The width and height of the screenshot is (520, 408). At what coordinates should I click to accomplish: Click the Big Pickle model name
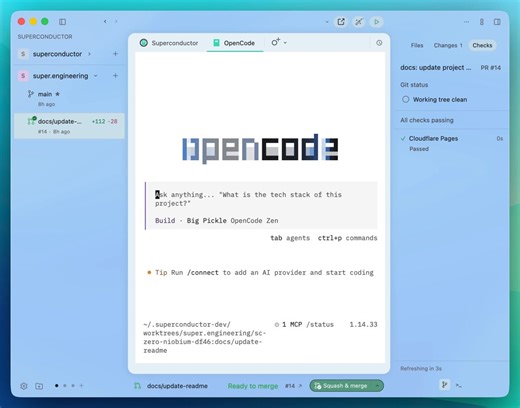click(206, 221)
